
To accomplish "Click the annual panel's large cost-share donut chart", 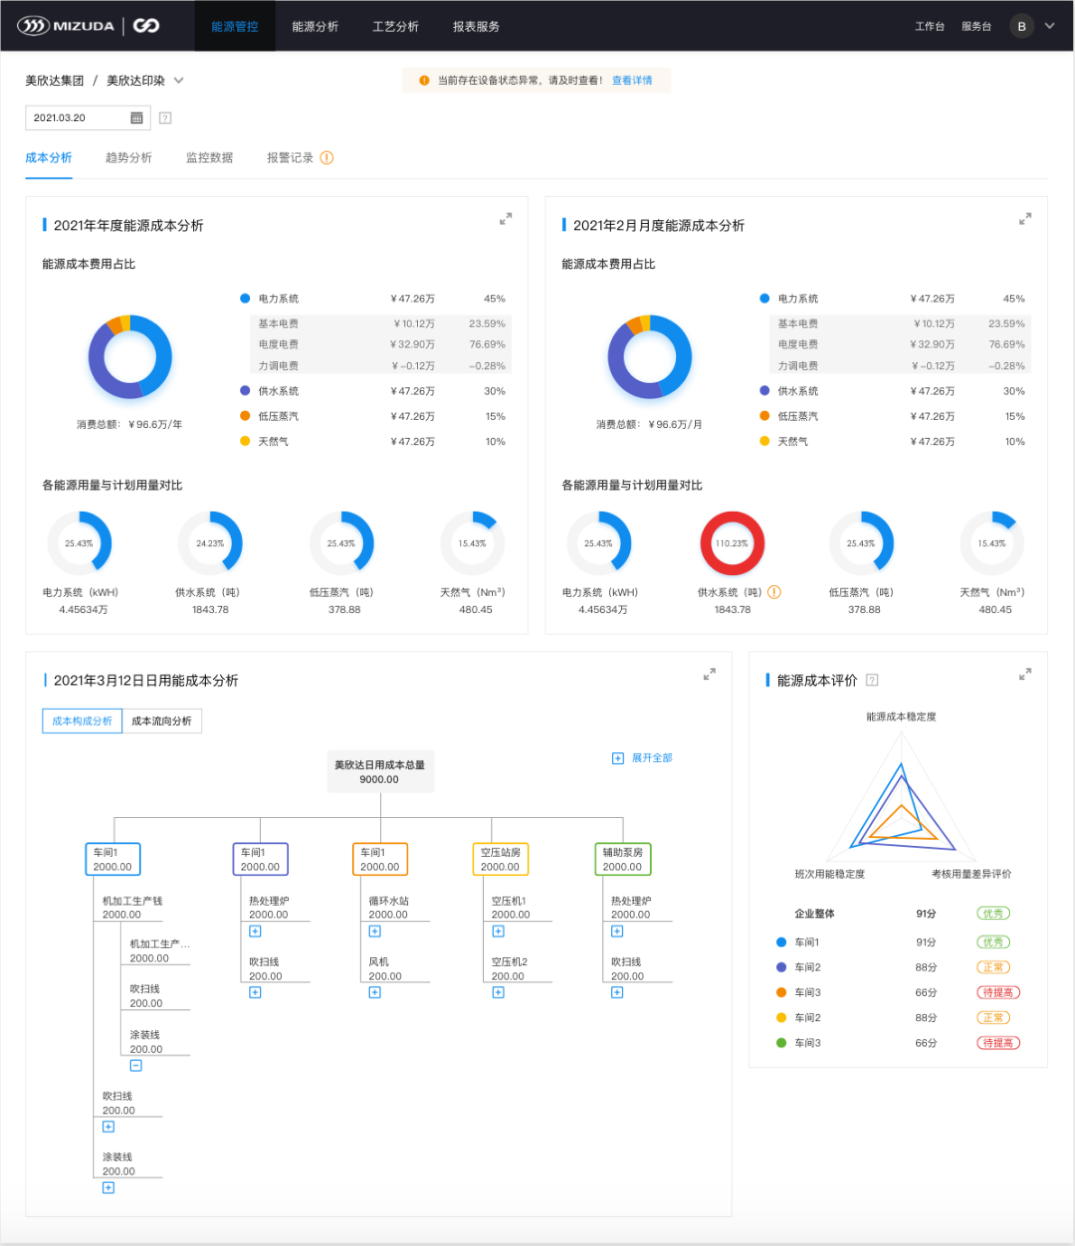I will [x=130, y=357].
